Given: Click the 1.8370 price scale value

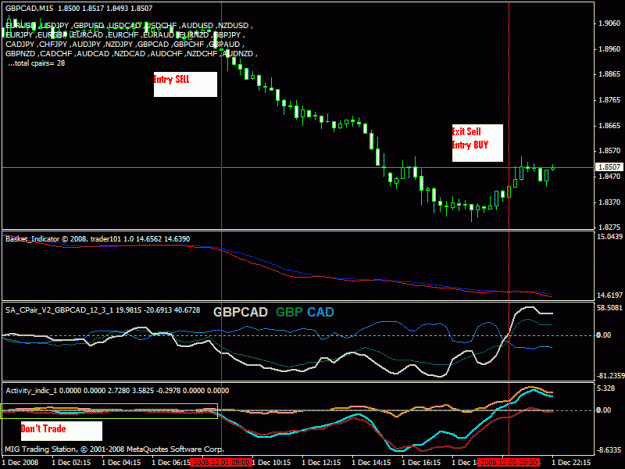Looking at the screenshot, I should point(609,202).
